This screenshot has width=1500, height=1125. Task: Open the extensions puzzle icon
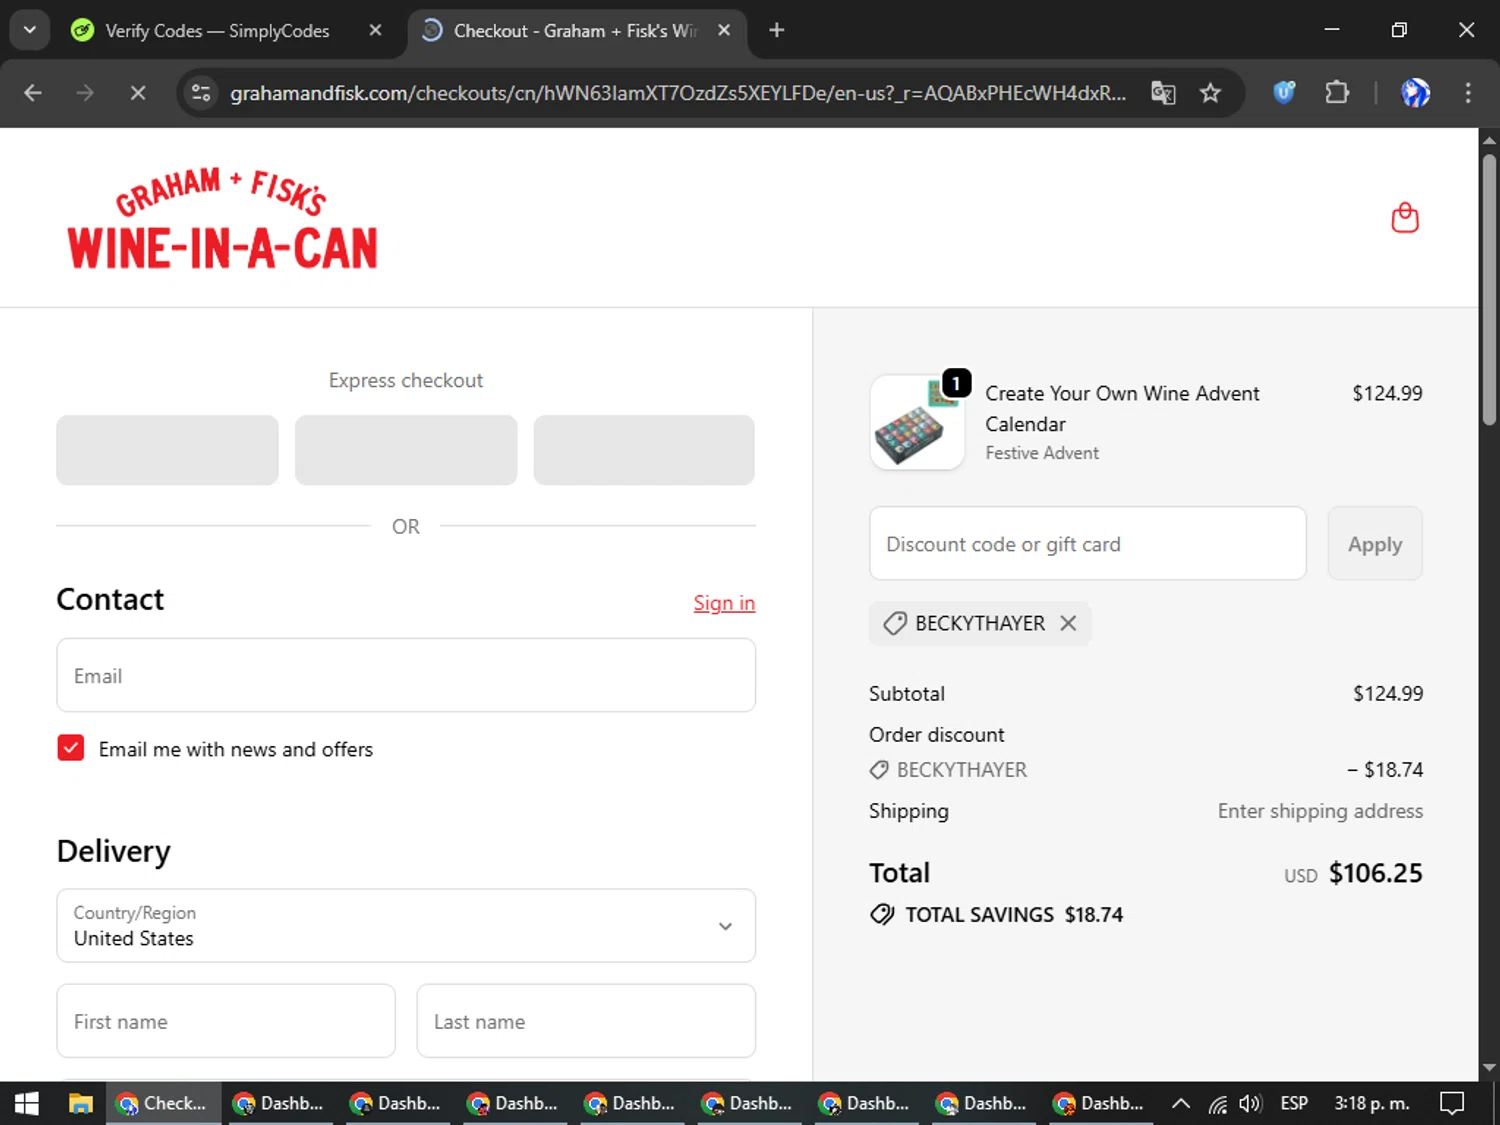coord(1337,93)
